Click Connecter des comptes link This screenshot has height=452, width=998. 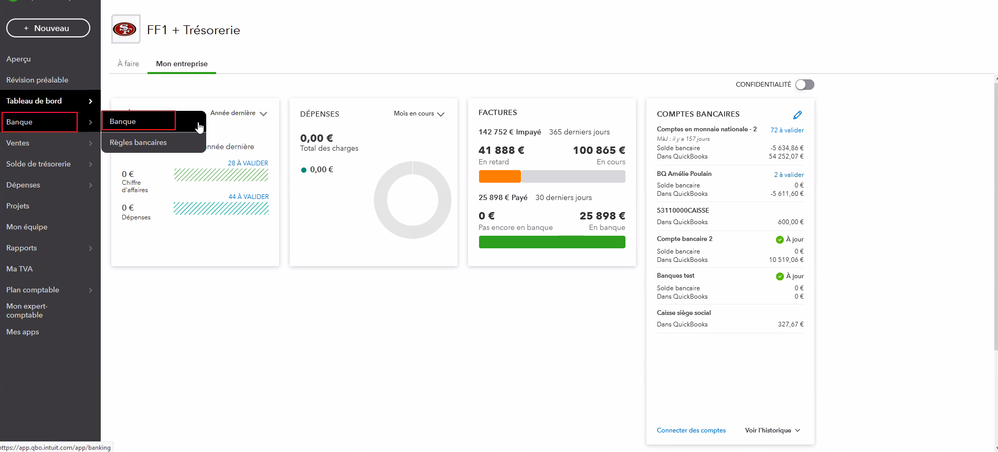click(691, 430)
